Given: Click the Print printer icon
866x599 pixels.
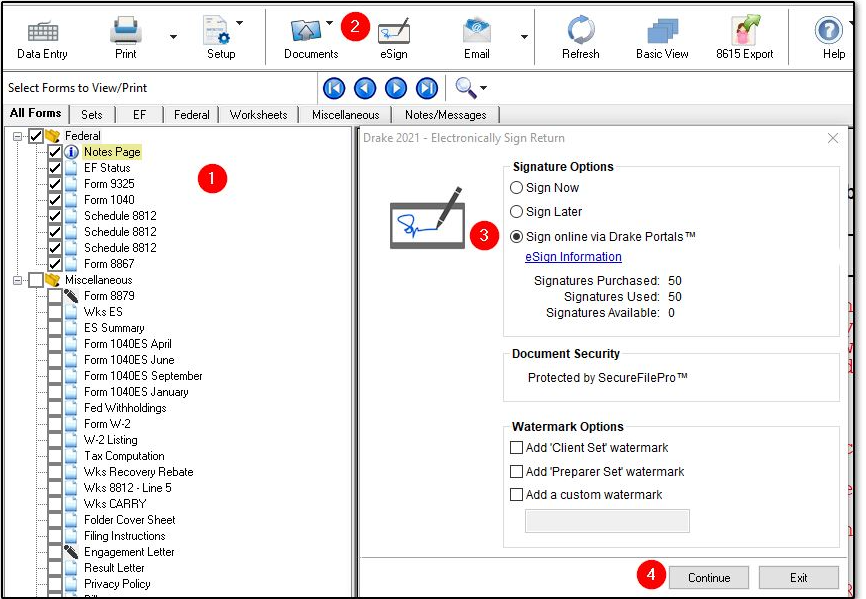Looking at the screenshot, I should (125, 31).
